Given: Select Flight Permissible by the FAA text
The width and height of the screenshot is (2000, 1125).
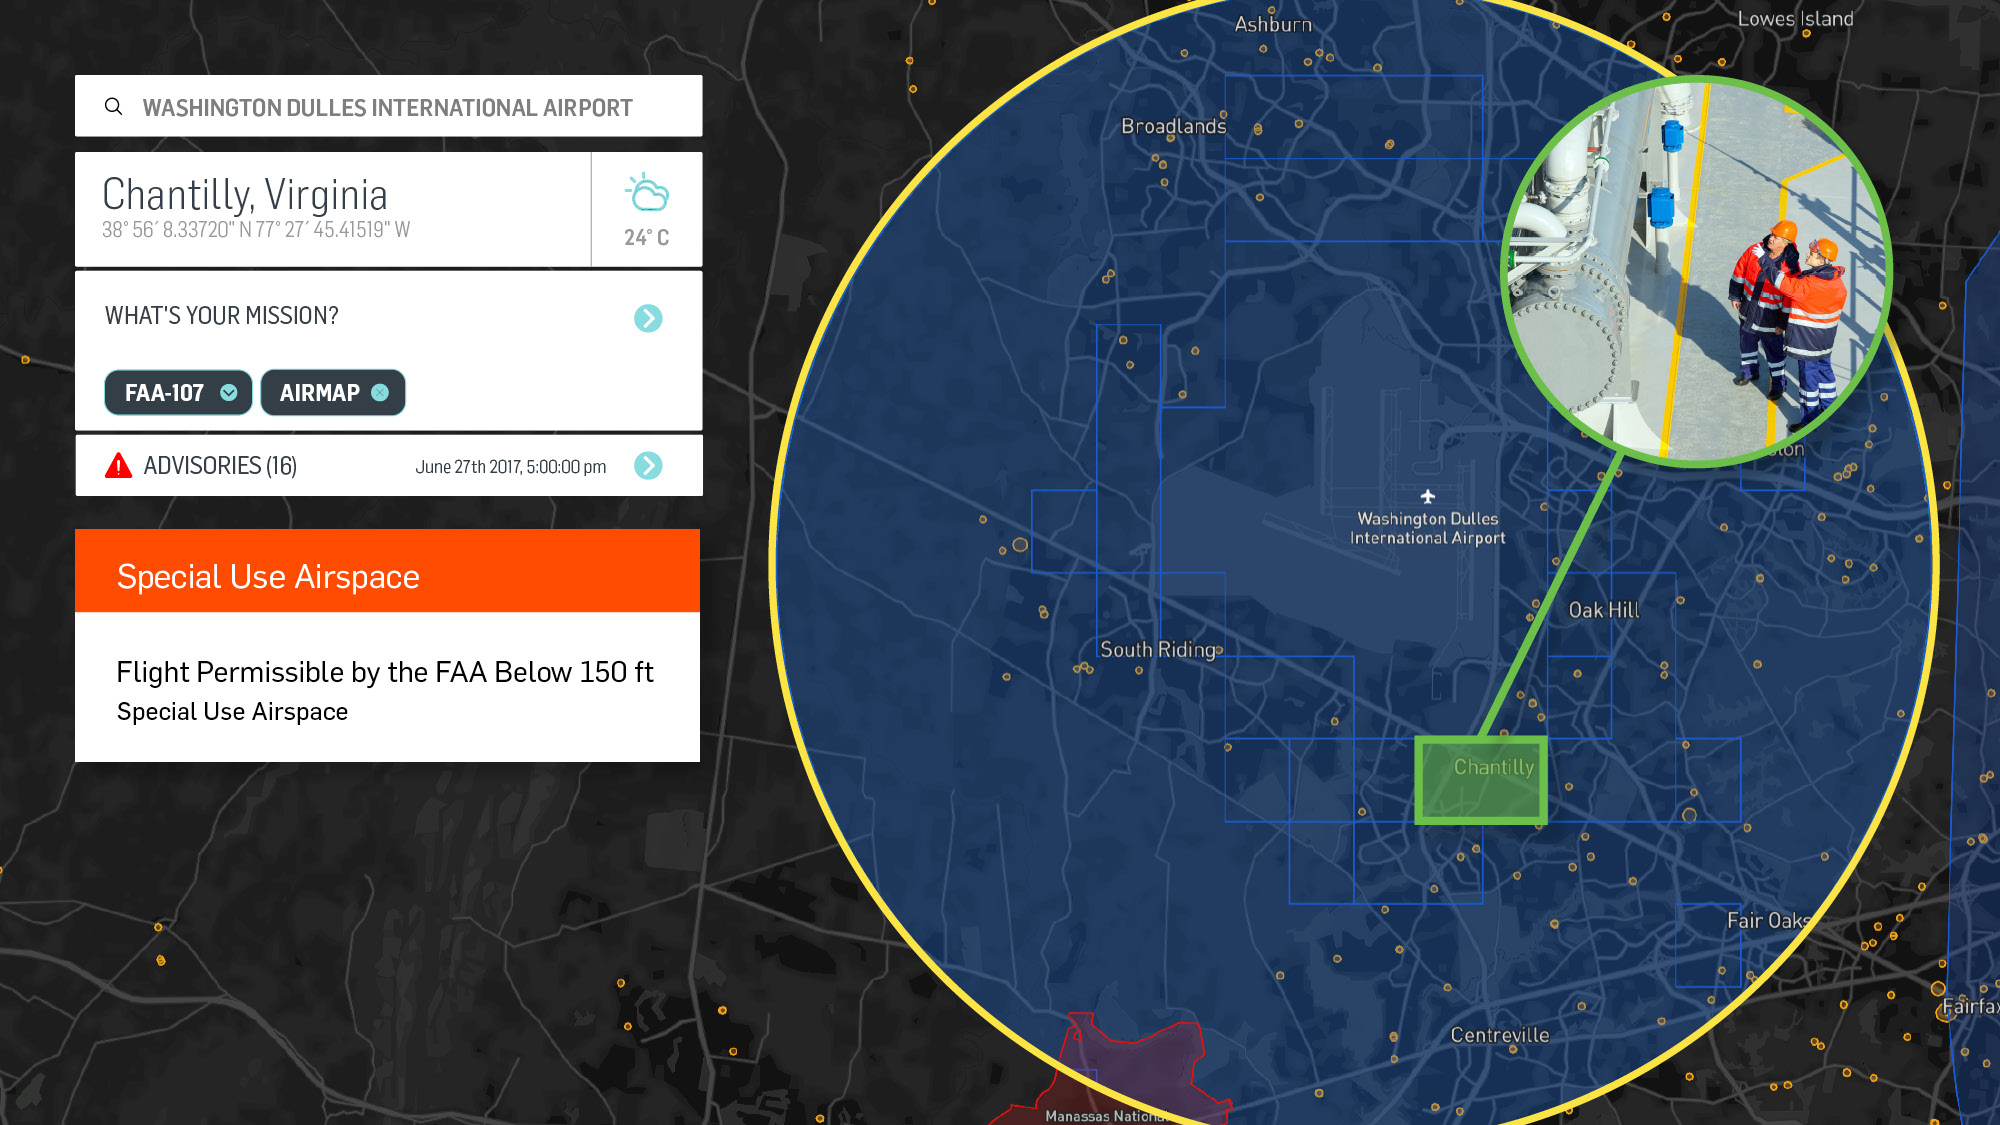Looking at the screenshot, I should pyautogui.click(x=385, y=672).
